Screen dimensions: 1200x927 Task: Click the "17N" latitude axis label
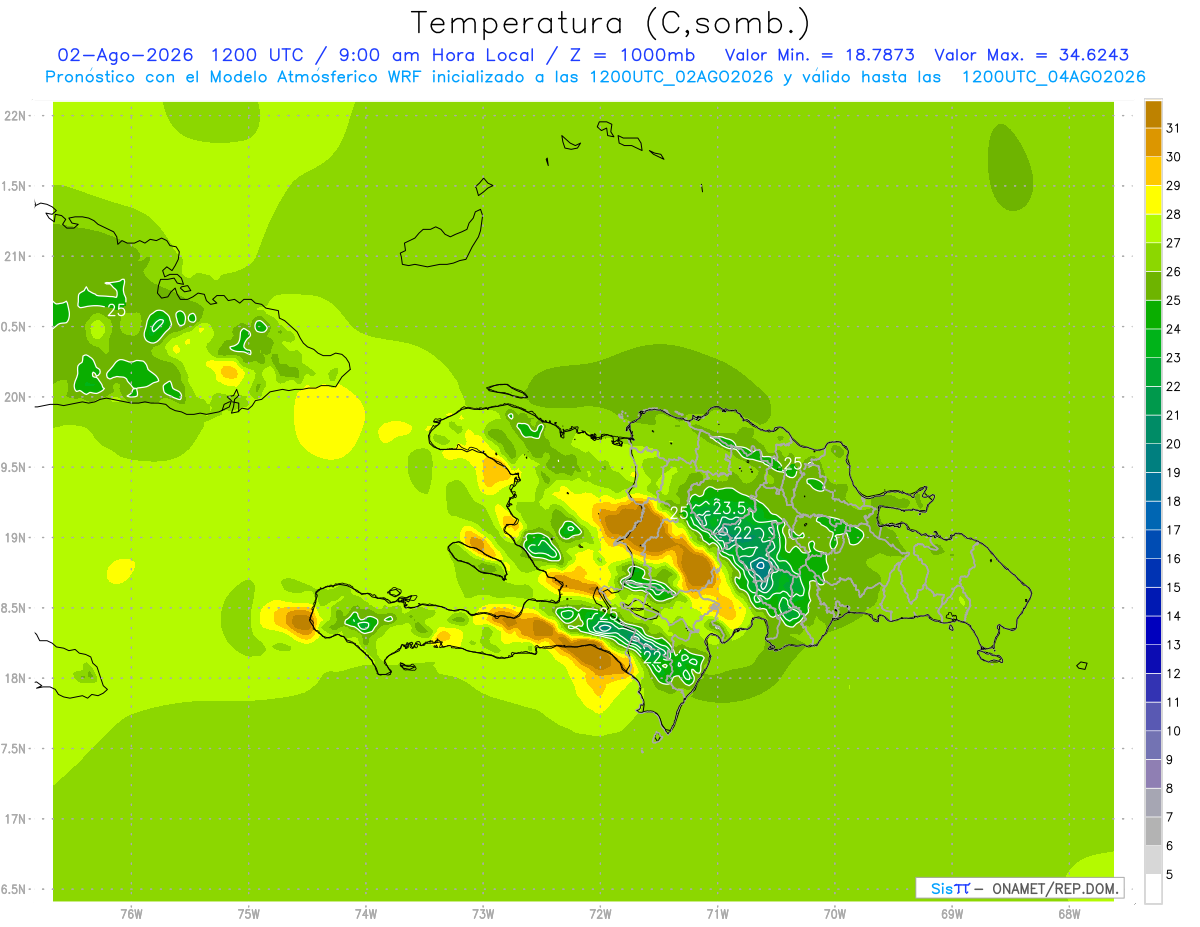(16, 819)
